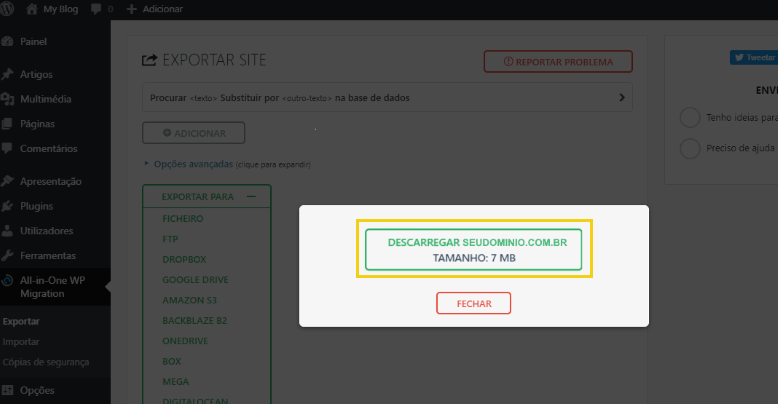Click the Apresentação brush icon
Viewport: 778px width, 404px height.
tap(7, 181)
